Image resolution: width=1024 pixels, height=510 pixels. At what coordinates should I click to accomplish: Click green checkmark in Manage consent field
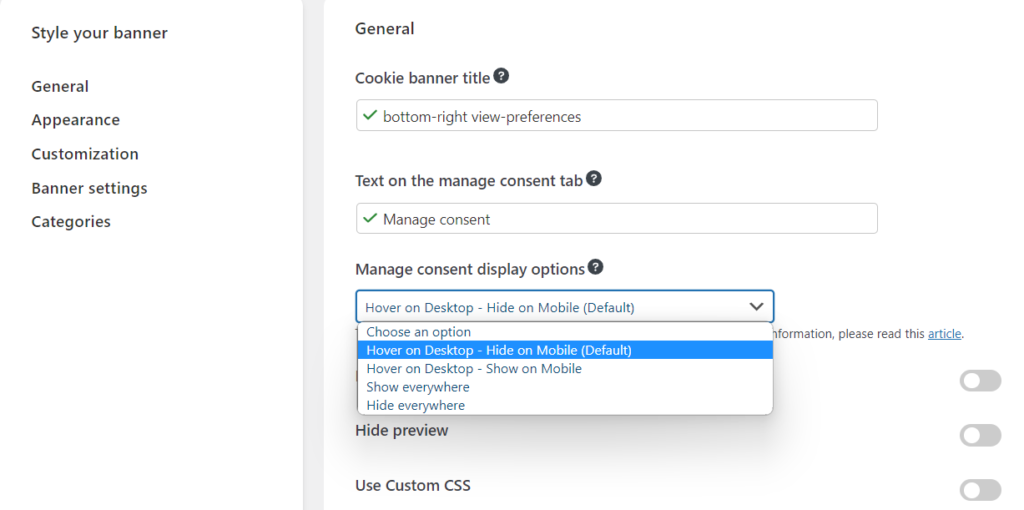coord(370,219)
